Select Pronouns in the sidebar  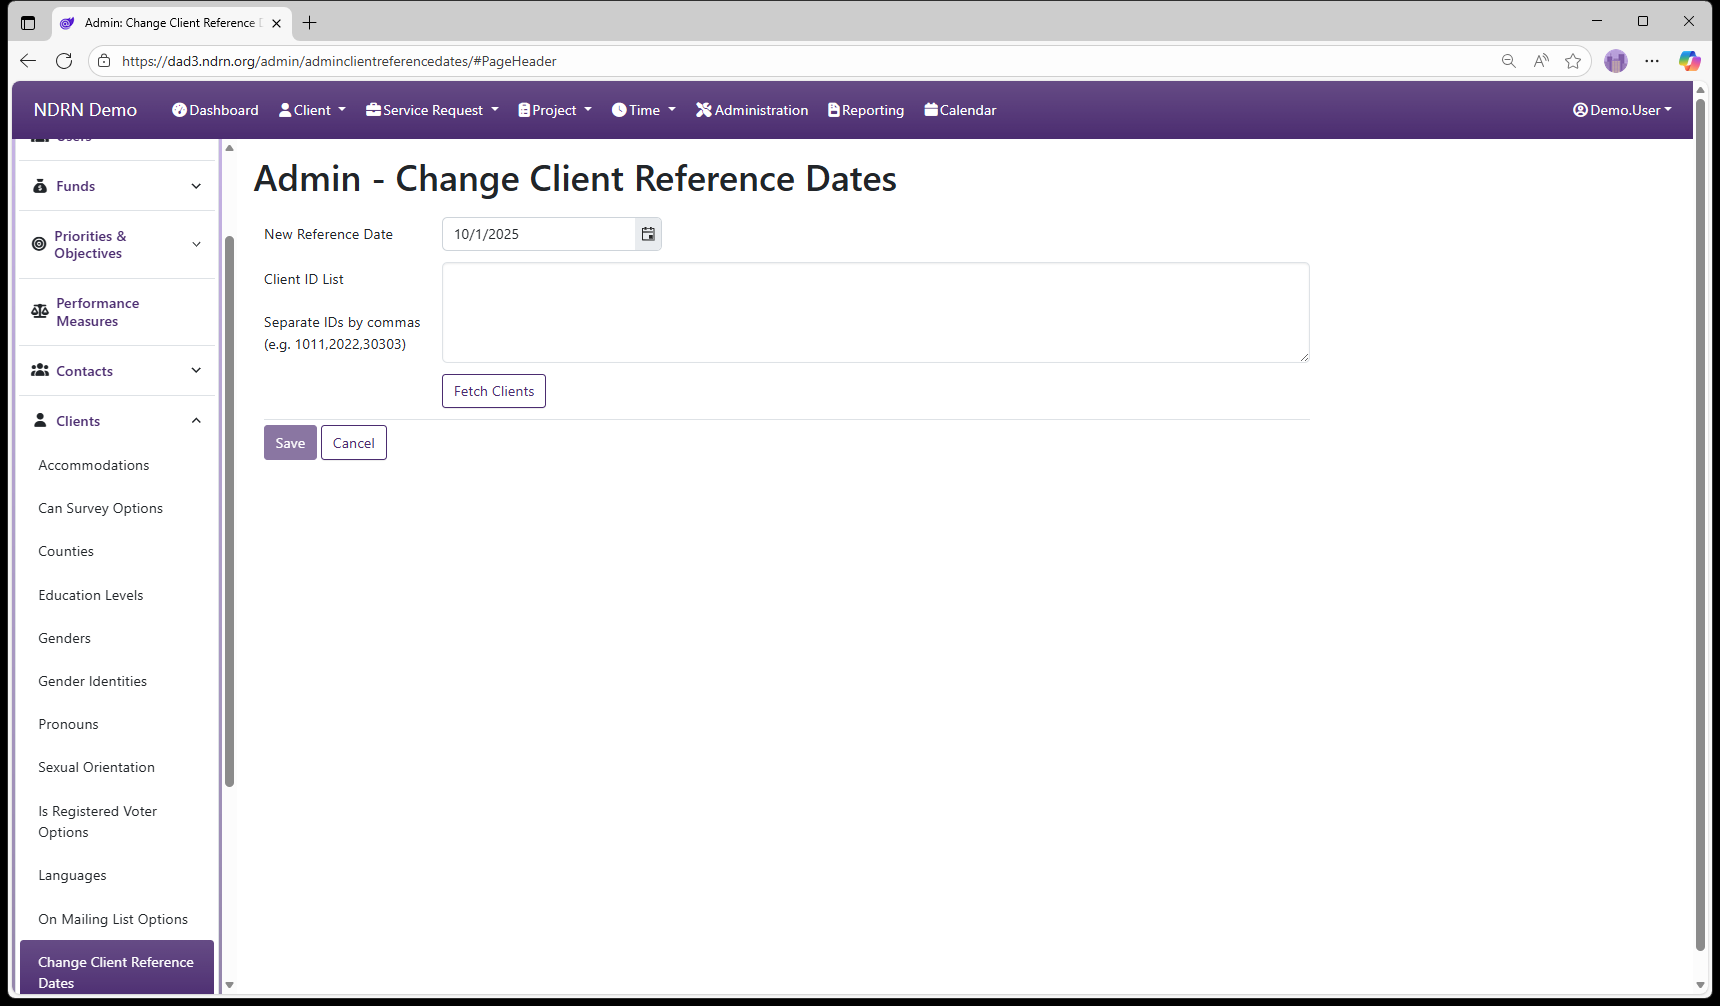[x=68, y=724]
